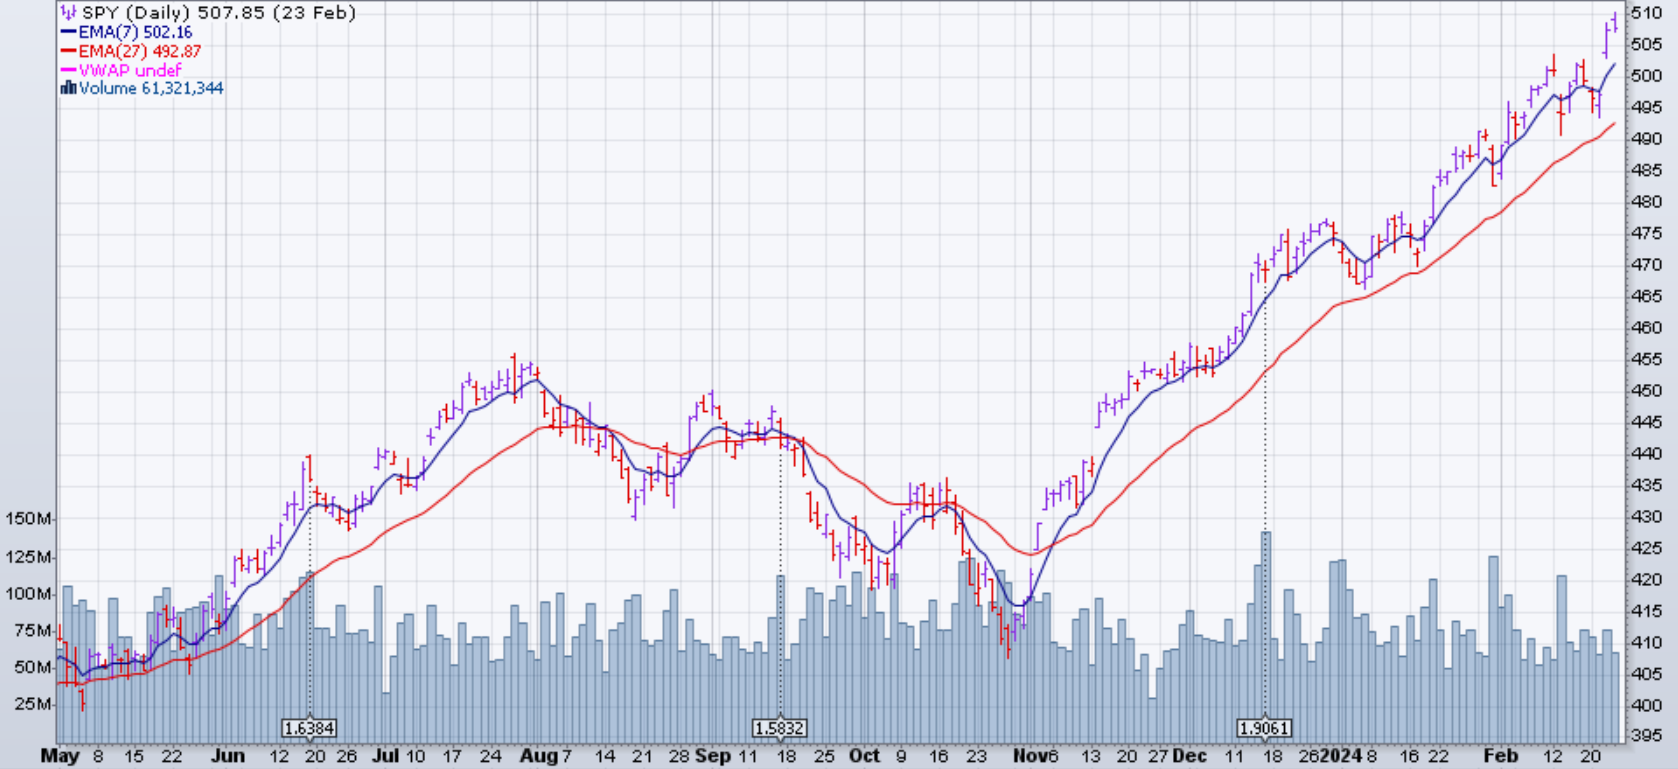Select the 1.9061 dividend marker

pyautogui.click(x=1264, y=728)
